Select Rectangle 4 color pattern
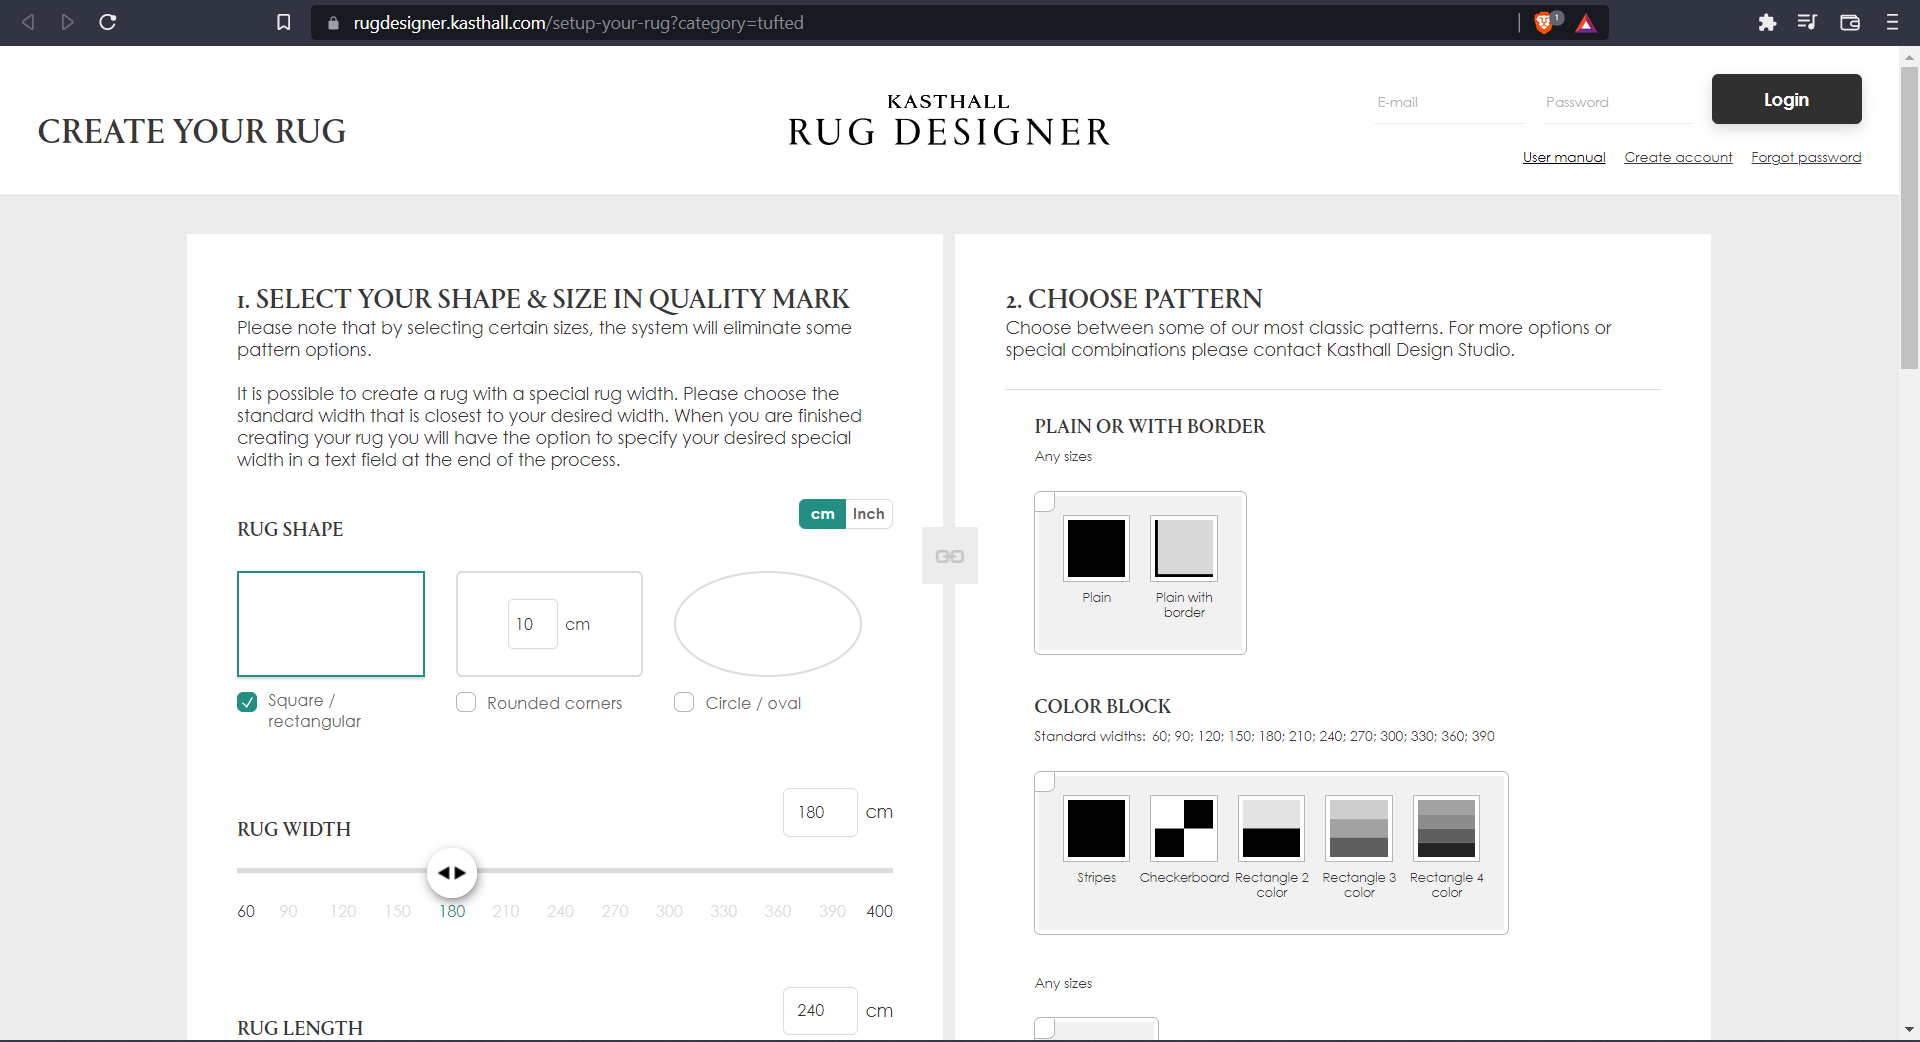Viewport: 1920px width, 1042px height. [x=1446, y=829]
